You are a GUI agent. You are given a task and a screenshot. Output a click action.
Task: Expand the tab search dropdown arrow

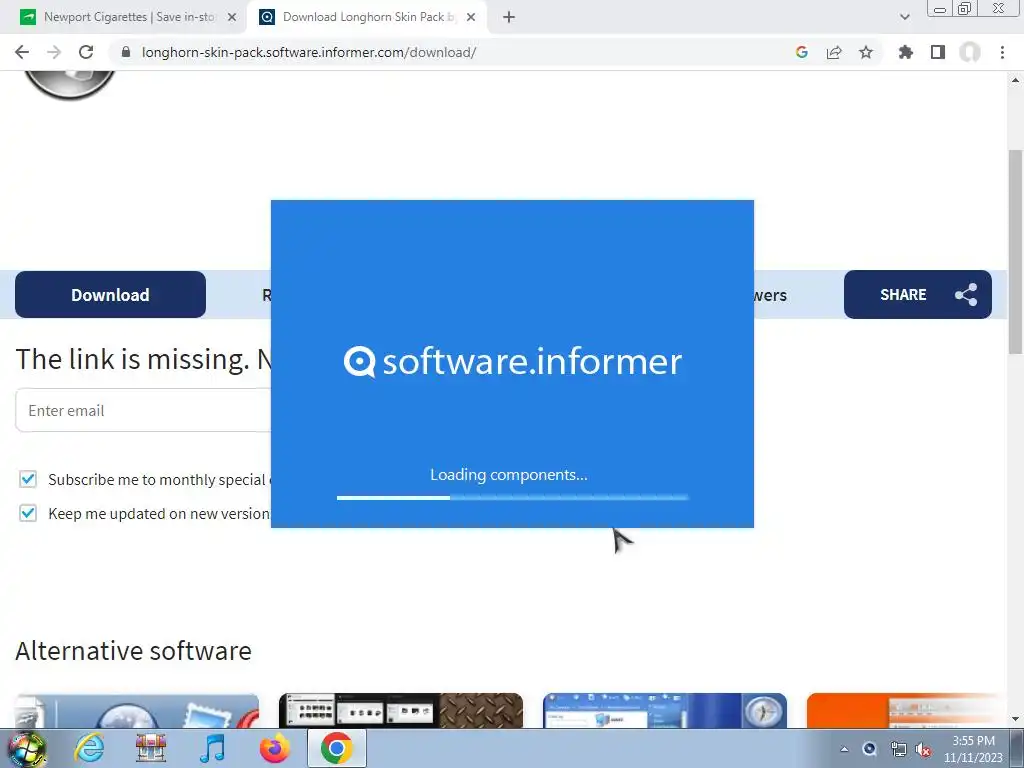pos(904,17)
